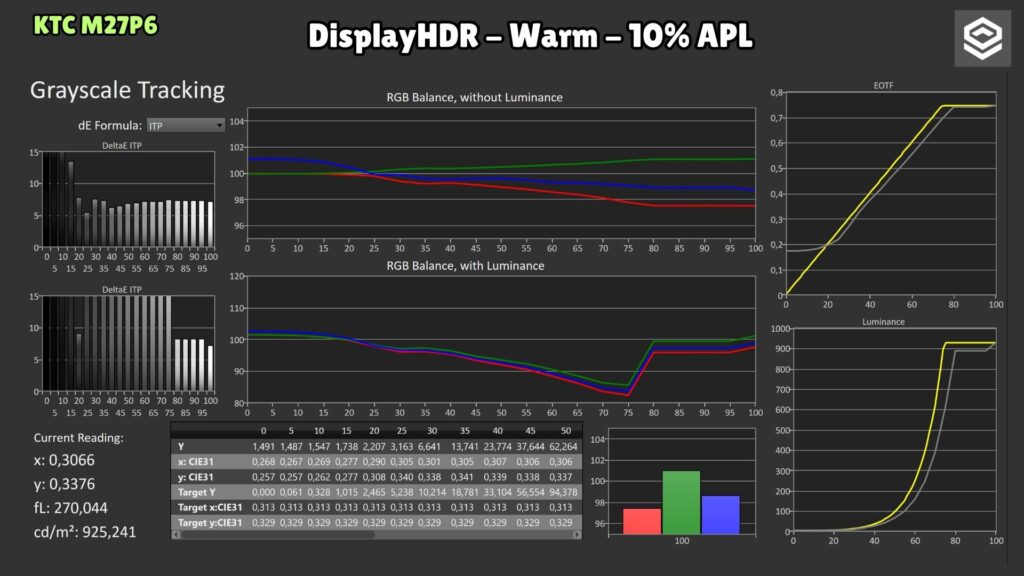Select the RGB Balance without Luminance chart

(x=501, y=174)
